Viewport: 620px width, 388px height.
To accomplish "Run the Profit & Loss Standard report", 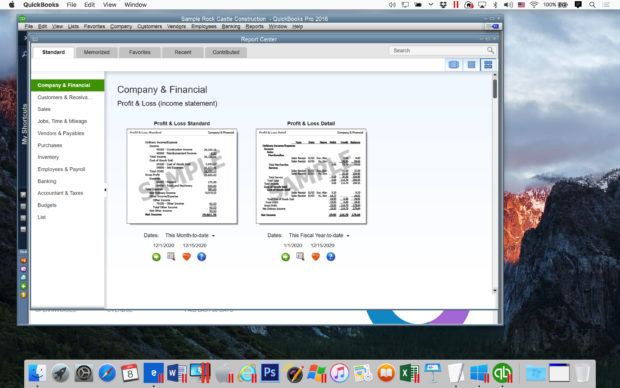I will tap(156, 257).
